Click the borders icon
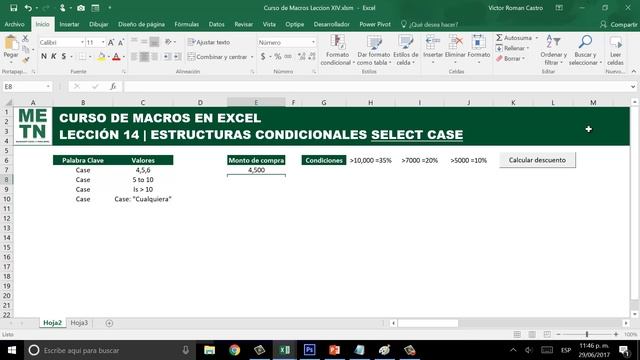This screenshot has height=360, width=640. coord(82,57)
